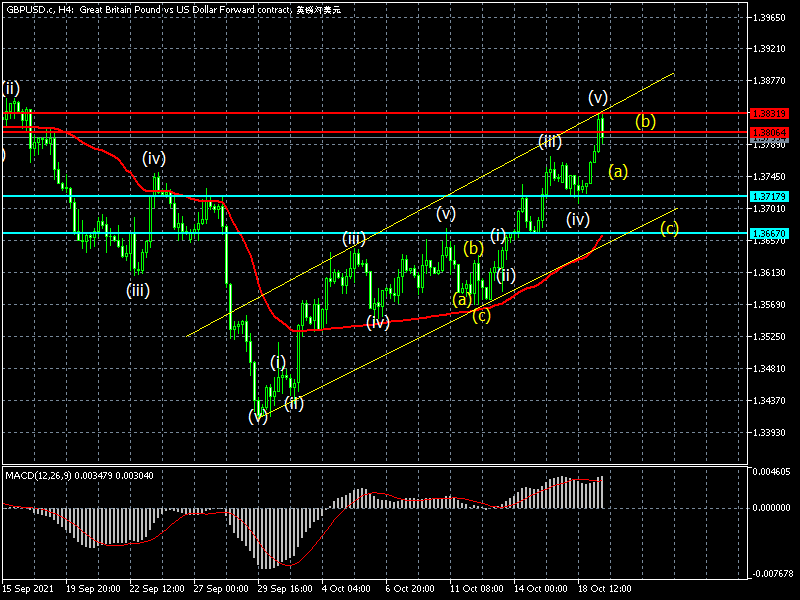The height and width of the screenshot is (600, 800).
Task: Click the 1.37450 price axis label
Action: [x=769, y=177]
